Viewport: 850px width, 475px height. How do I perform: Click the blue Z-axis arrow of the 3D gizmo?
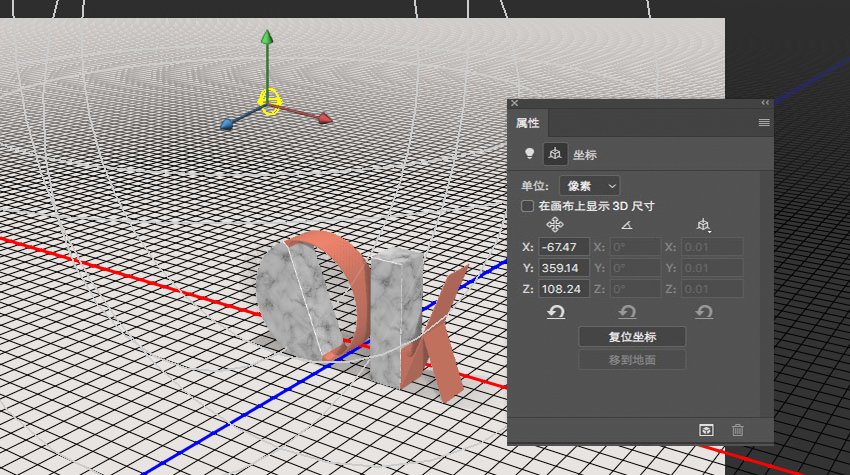(x=227, y=124)
